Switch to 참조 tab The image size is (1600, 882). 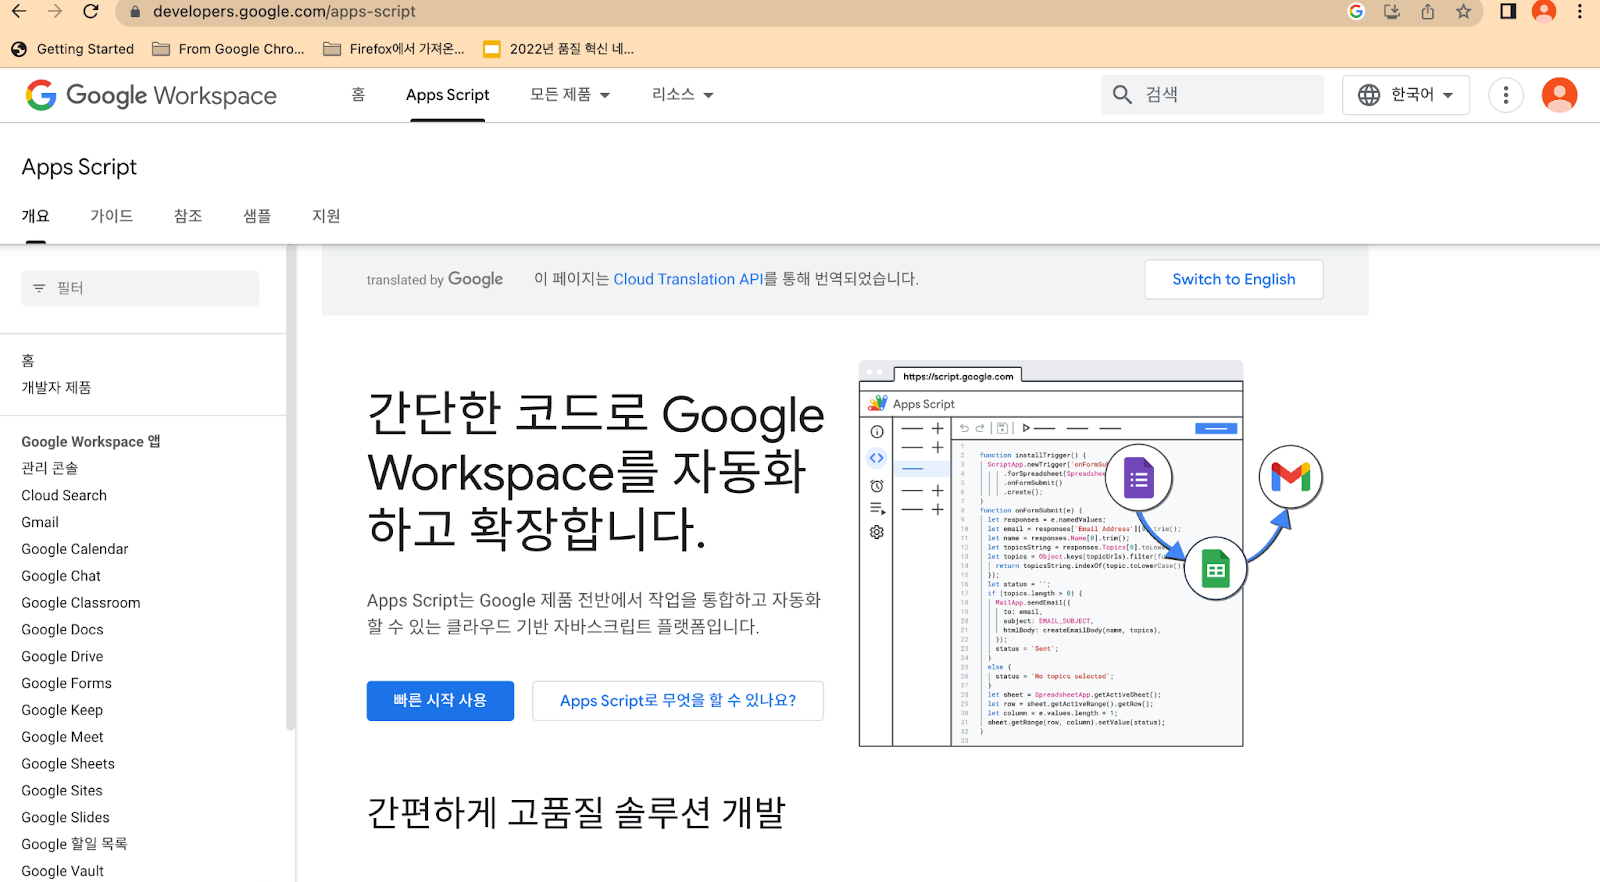[188, 216]
